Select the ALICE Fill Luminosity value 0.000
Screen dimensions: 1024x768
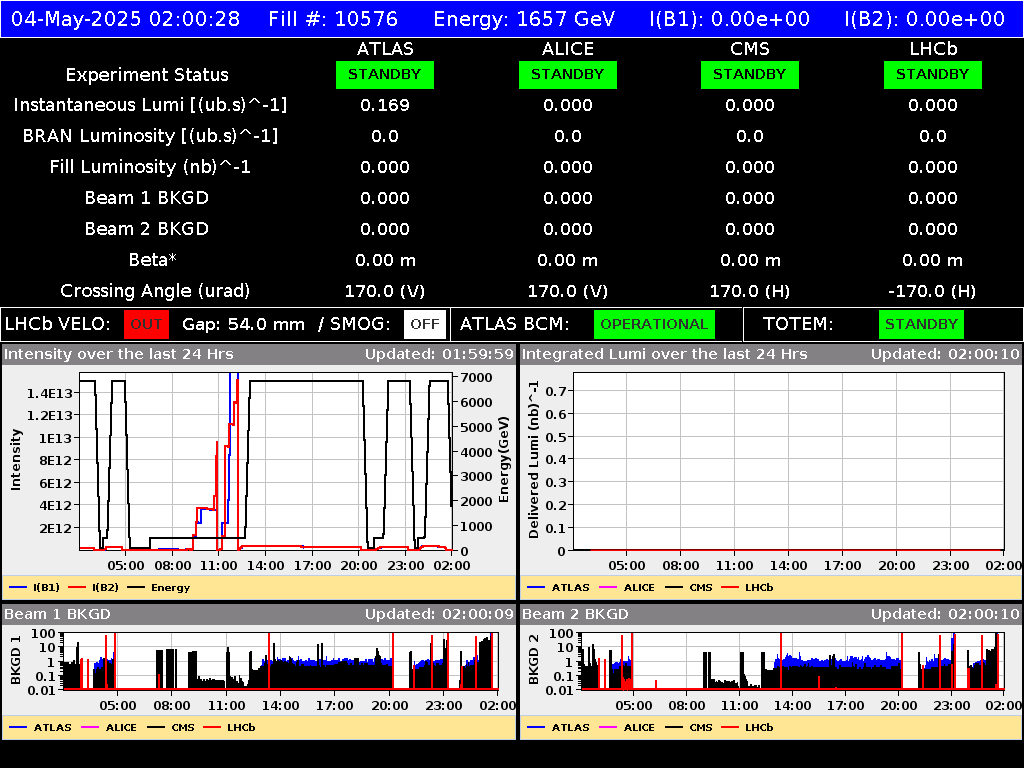(568, 167)
